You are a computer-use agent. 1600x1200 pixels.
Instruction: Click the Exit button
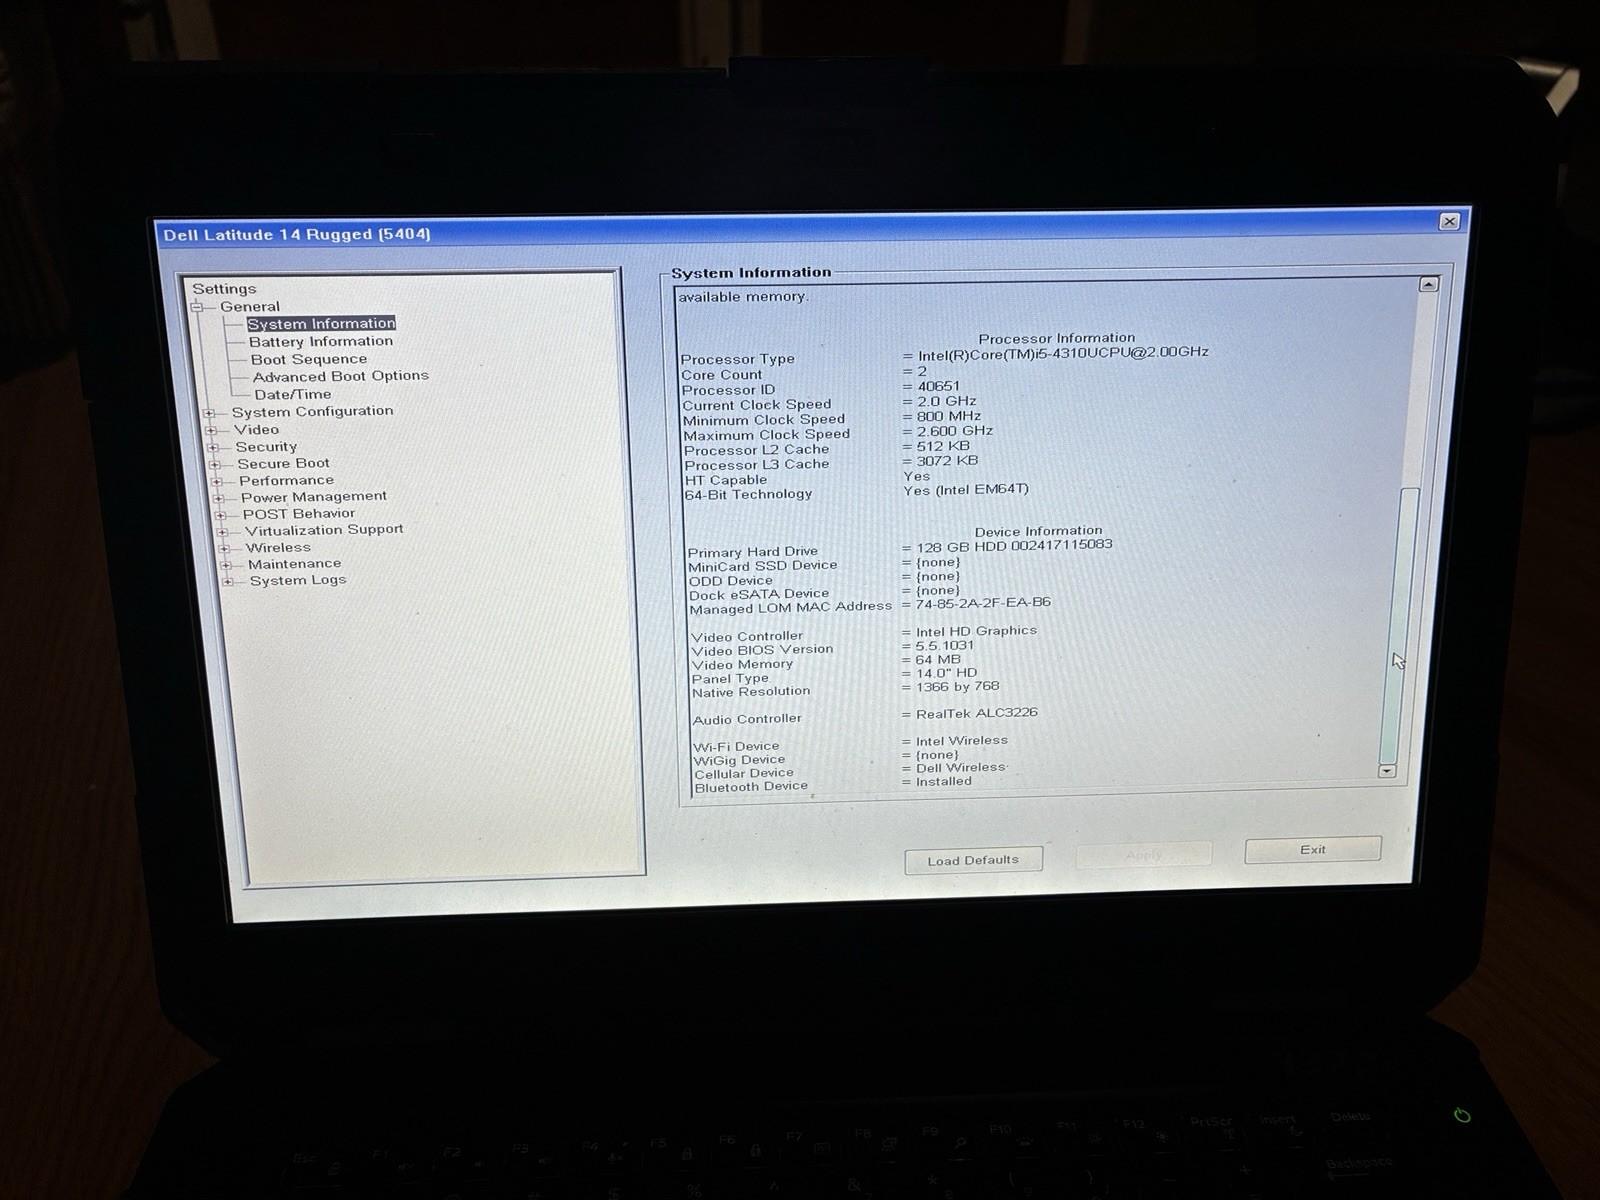pos(1313,849)
